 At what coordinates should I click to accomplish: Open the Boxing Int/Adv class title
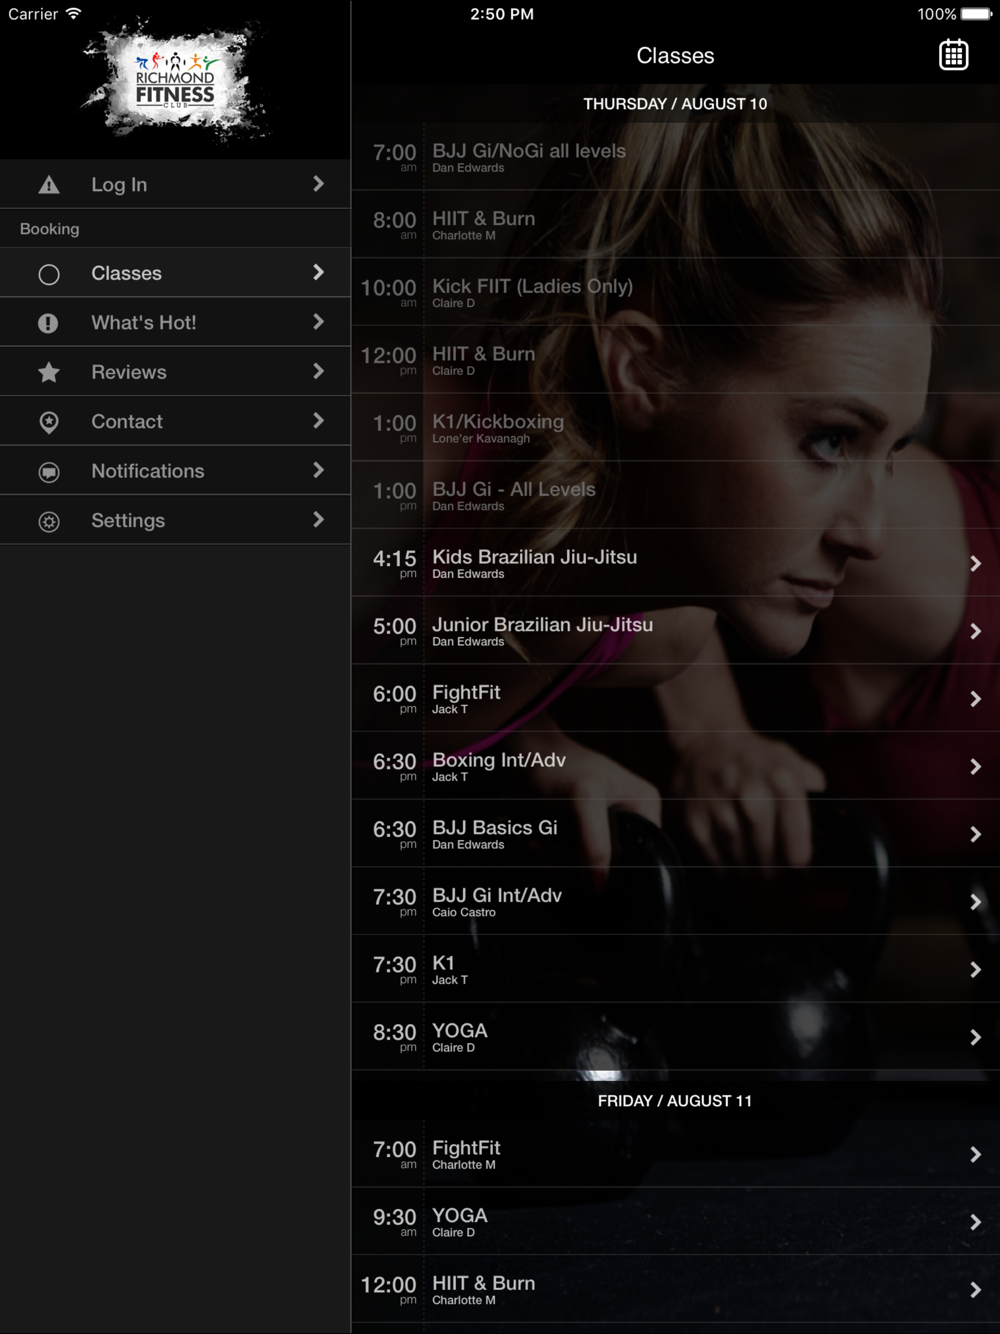click(x=499, y=760)
